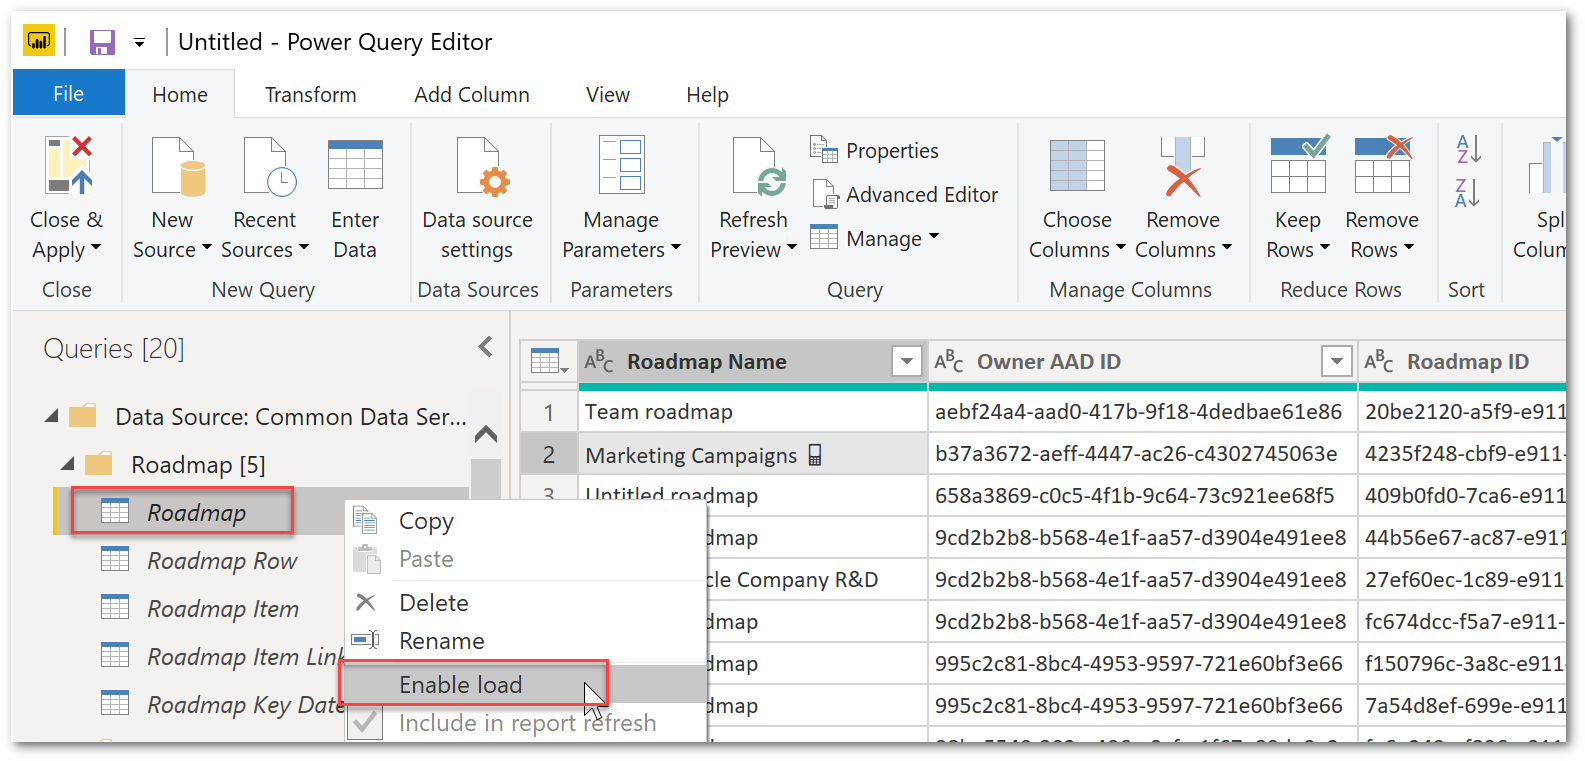Click the Rename context menu entry

coord(526,641)
